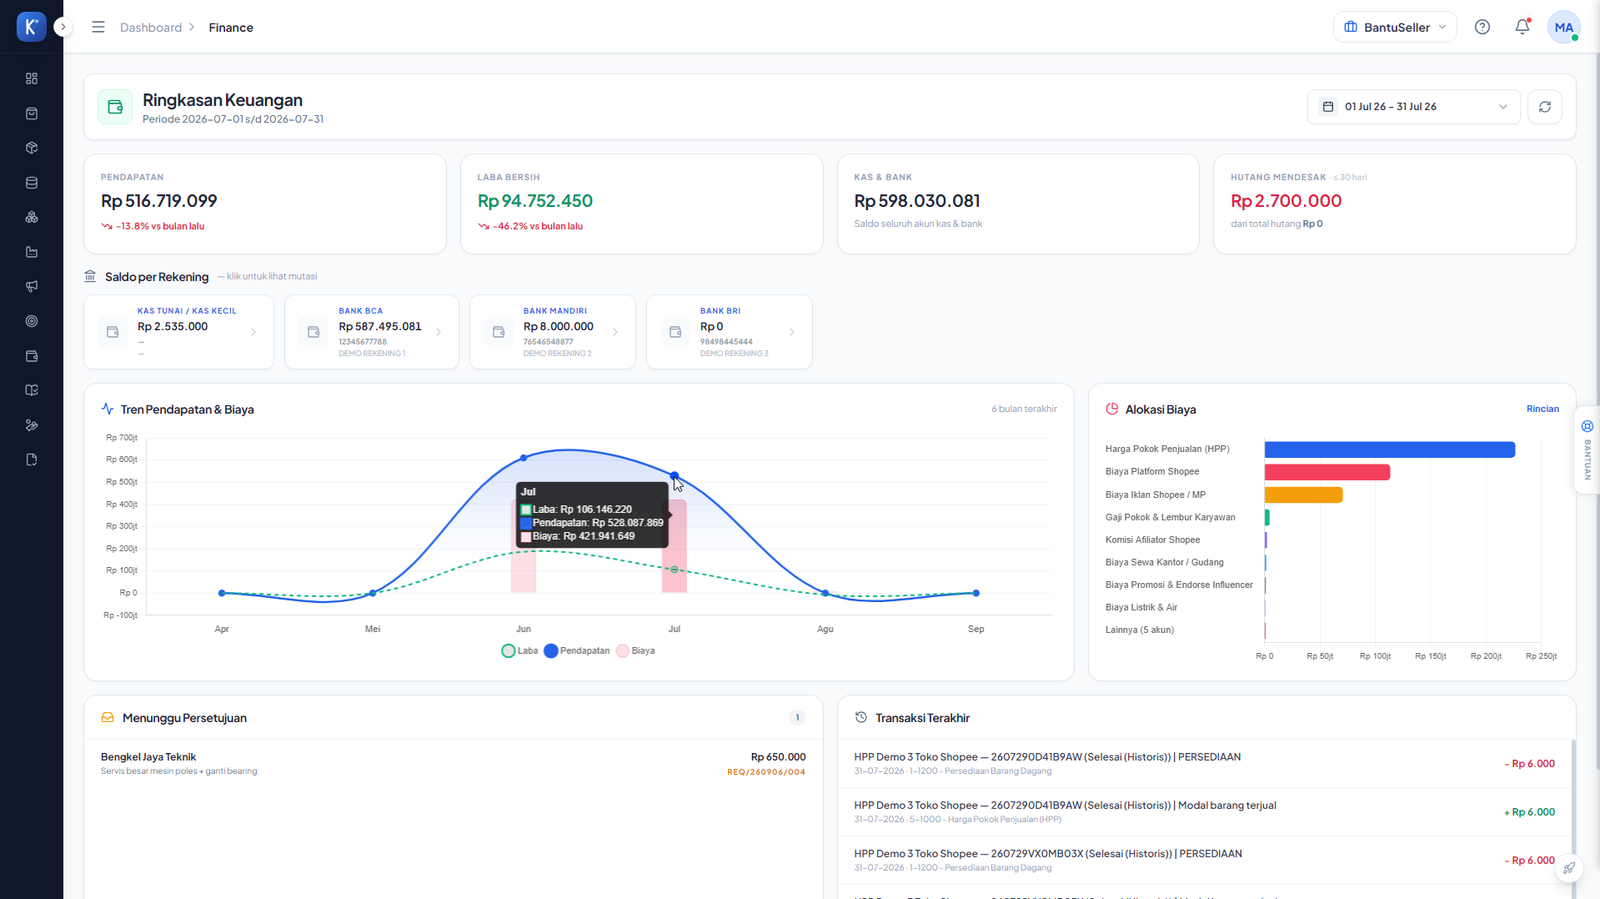Toggle the Laba series in chart legend

pyautogui.click(x=520, y=651)
